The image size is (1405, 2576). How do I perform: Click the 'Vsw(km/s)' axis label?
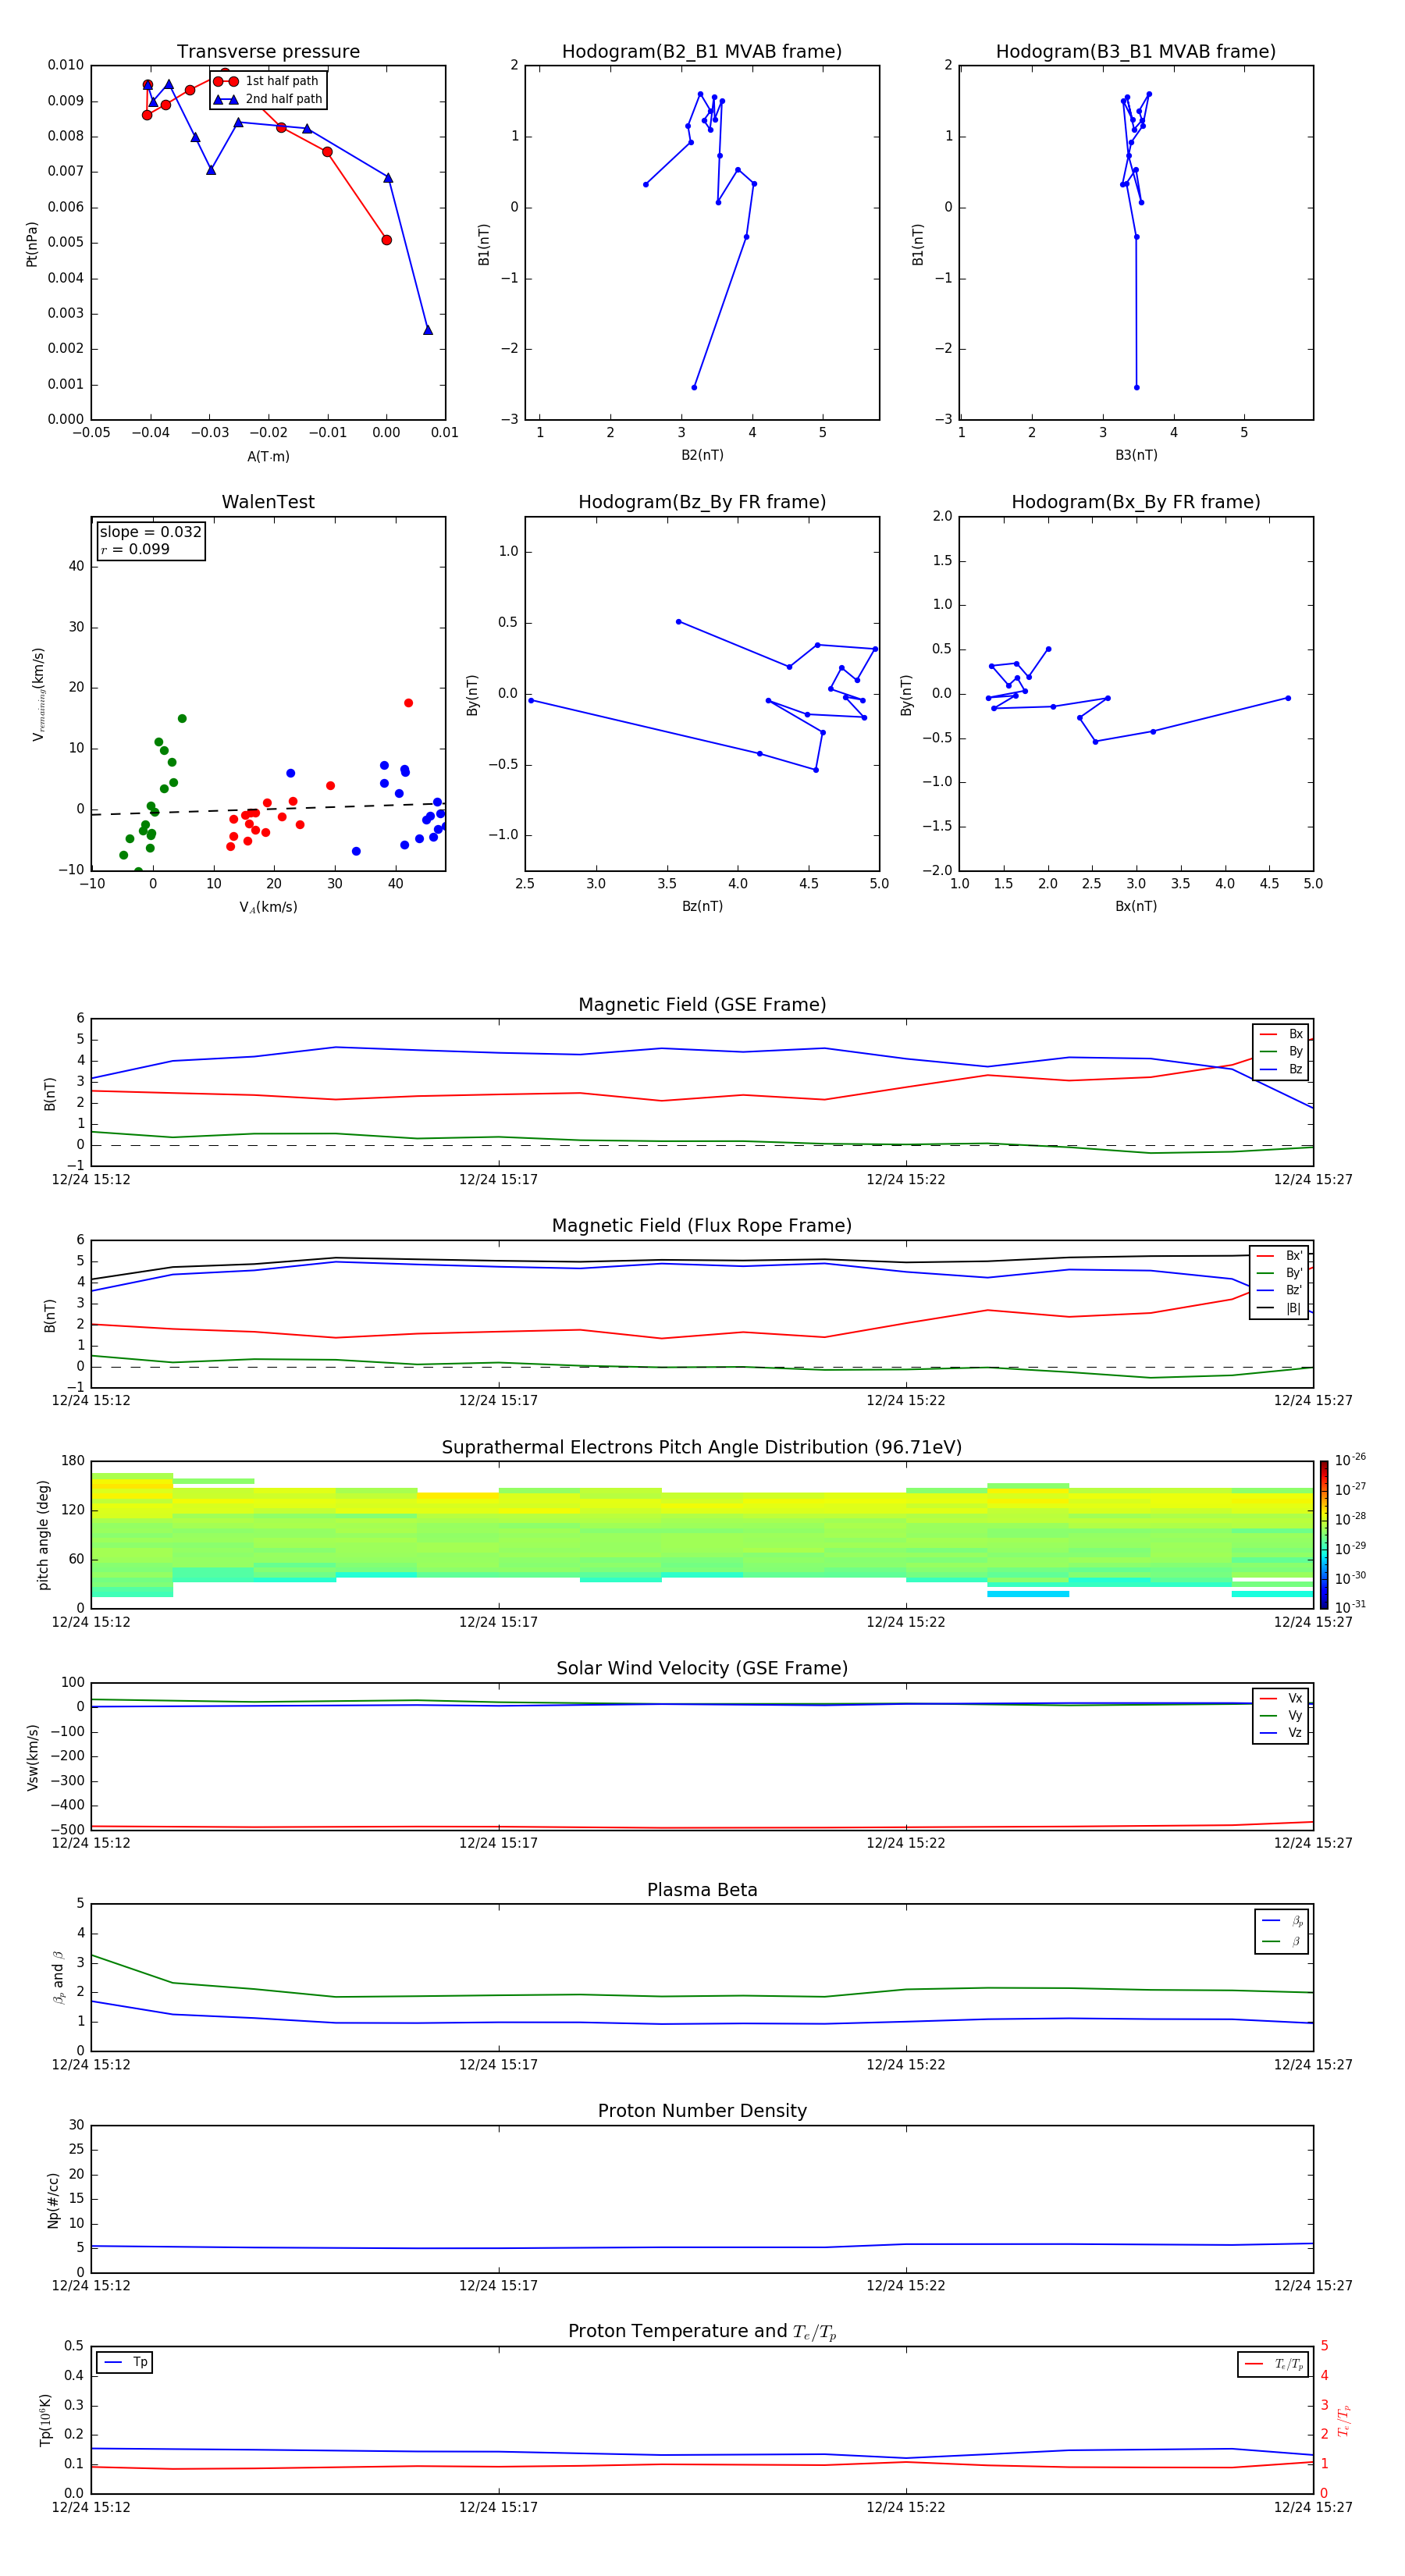coord(32,1757)
